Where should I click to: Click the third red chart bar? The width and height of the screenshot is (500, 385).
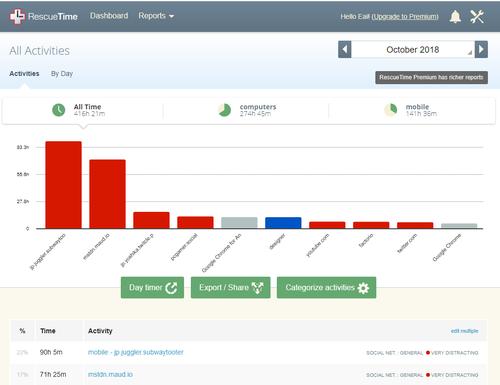pyautogui.click(x=151, y=220)
